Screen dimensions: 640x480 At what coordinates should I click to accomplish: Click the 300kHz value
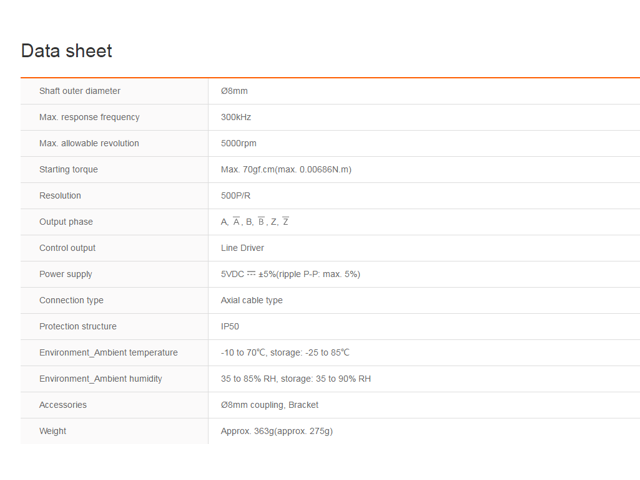[236, 117]
